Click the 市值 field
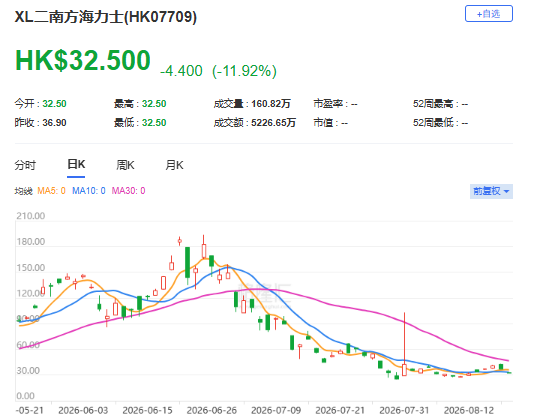This screenshot has height=419, width=535. coord(330,122)
